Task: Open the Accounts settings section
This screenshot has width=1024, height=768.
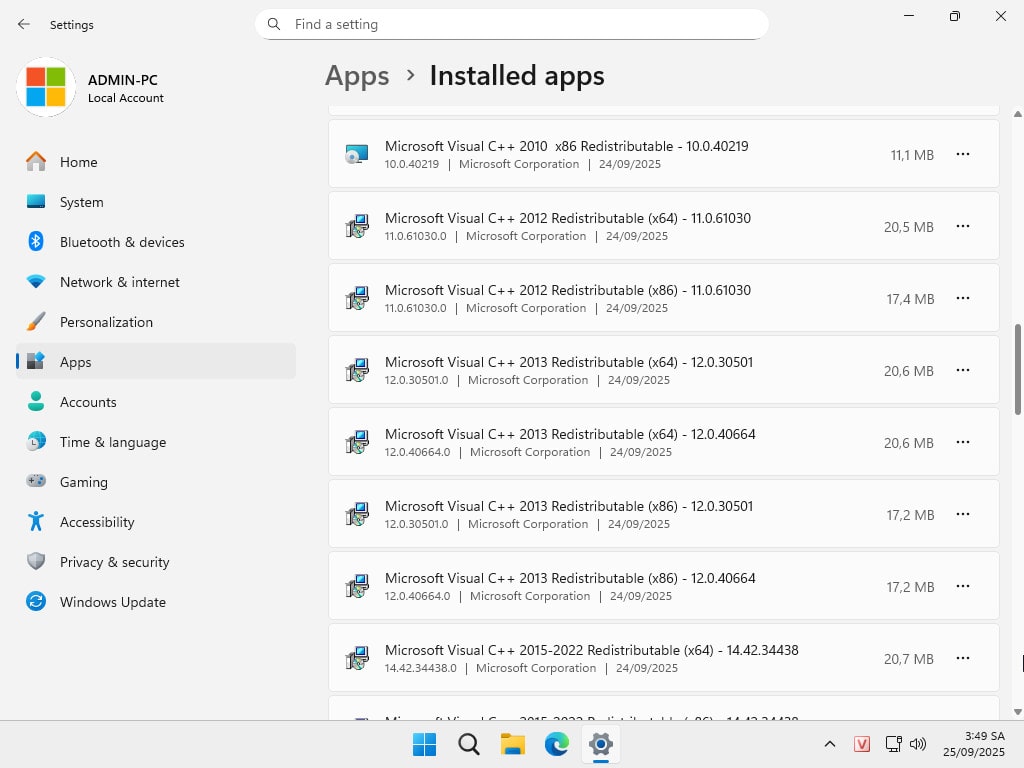Action: 88,402
